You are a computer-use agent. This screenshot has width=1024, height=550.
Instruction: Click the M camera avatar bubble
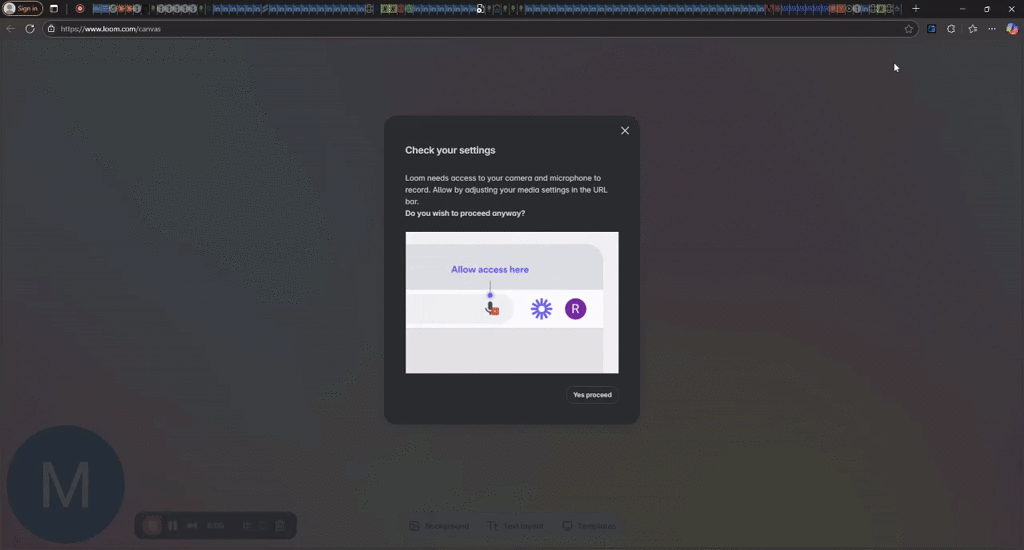65,485
